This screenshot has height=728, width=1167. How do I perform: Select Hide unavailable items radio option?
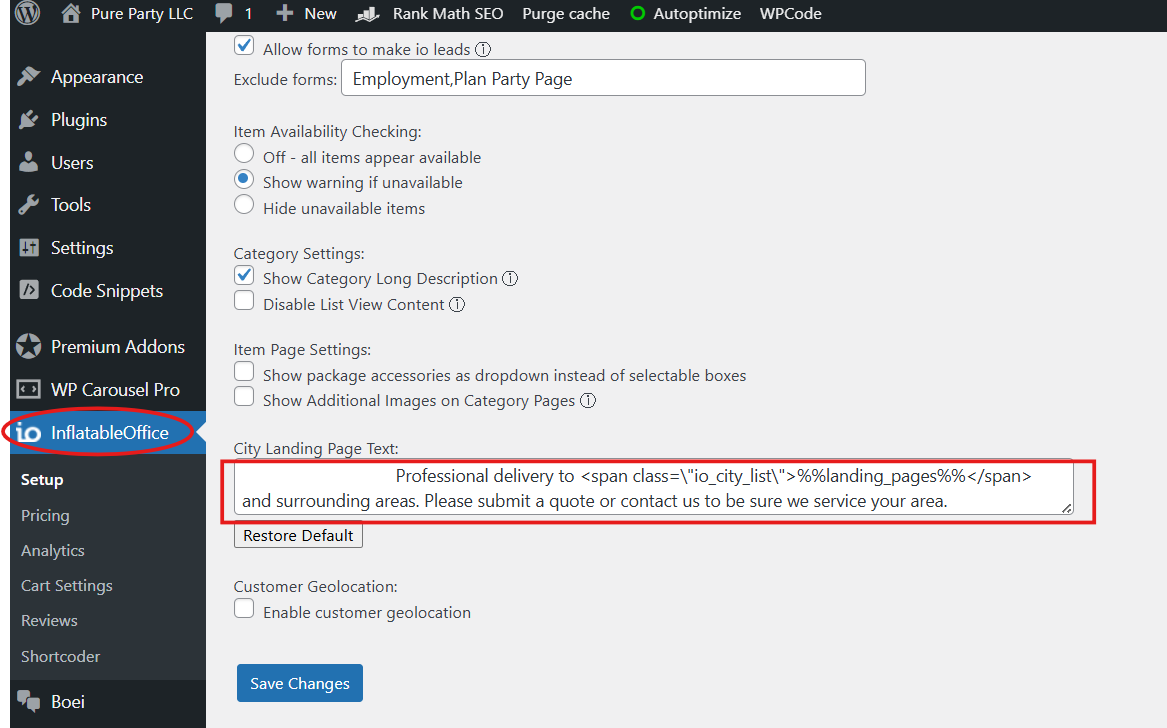[244, 205]
